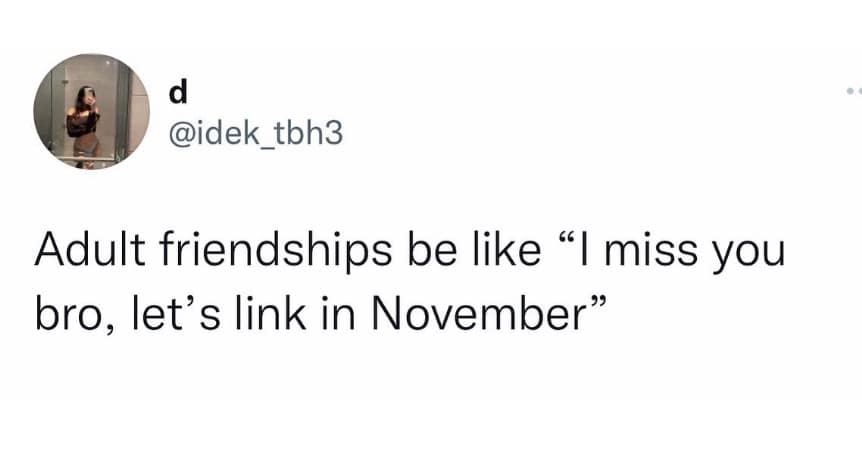Open the @idek_tbh3 profile handle
The height and width of the screenshot is (476, 862).
(x=256, y=134)
